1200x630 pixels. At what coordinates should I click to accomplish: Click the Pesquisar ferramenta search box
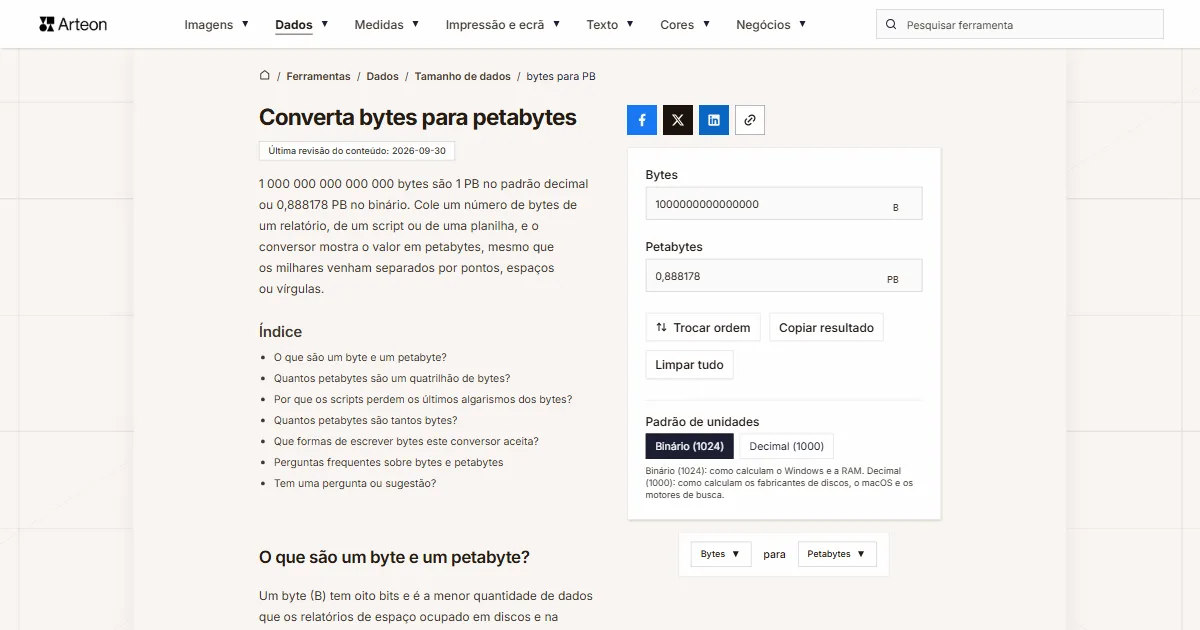tap(1020, 25)
